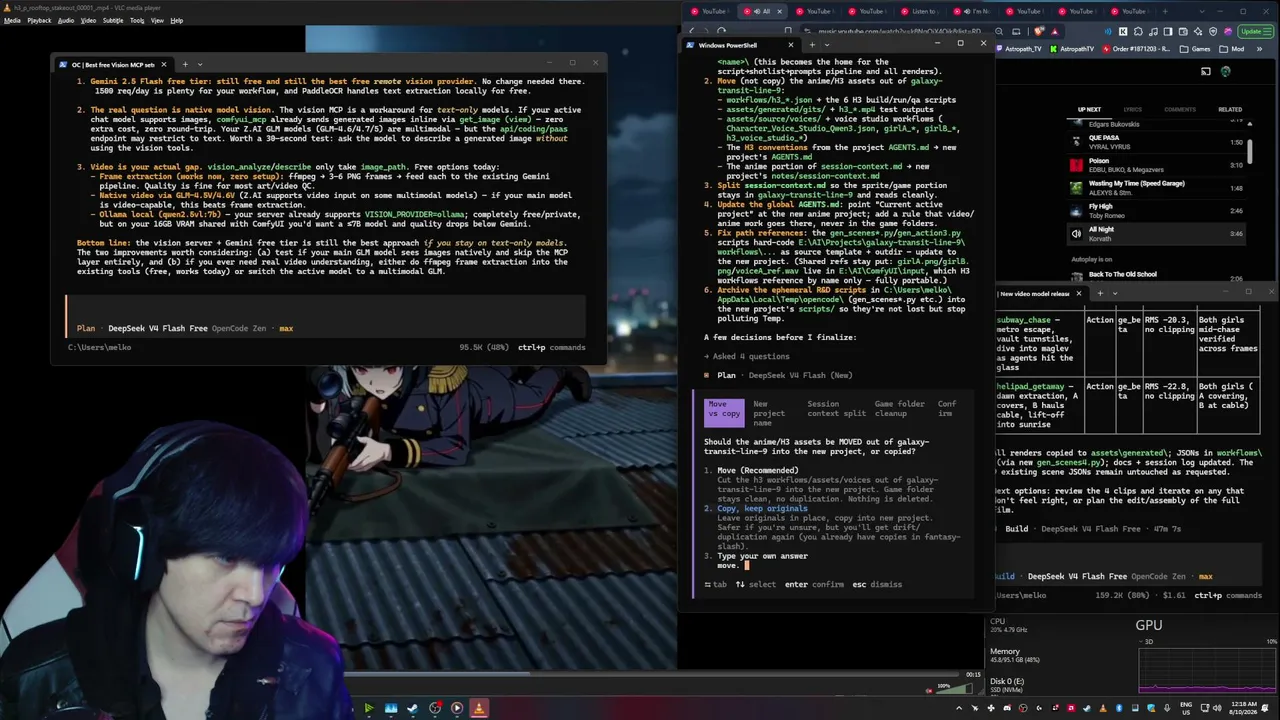Open the Tools menu in VLC

pyautogui.click(x=137, y=20)
